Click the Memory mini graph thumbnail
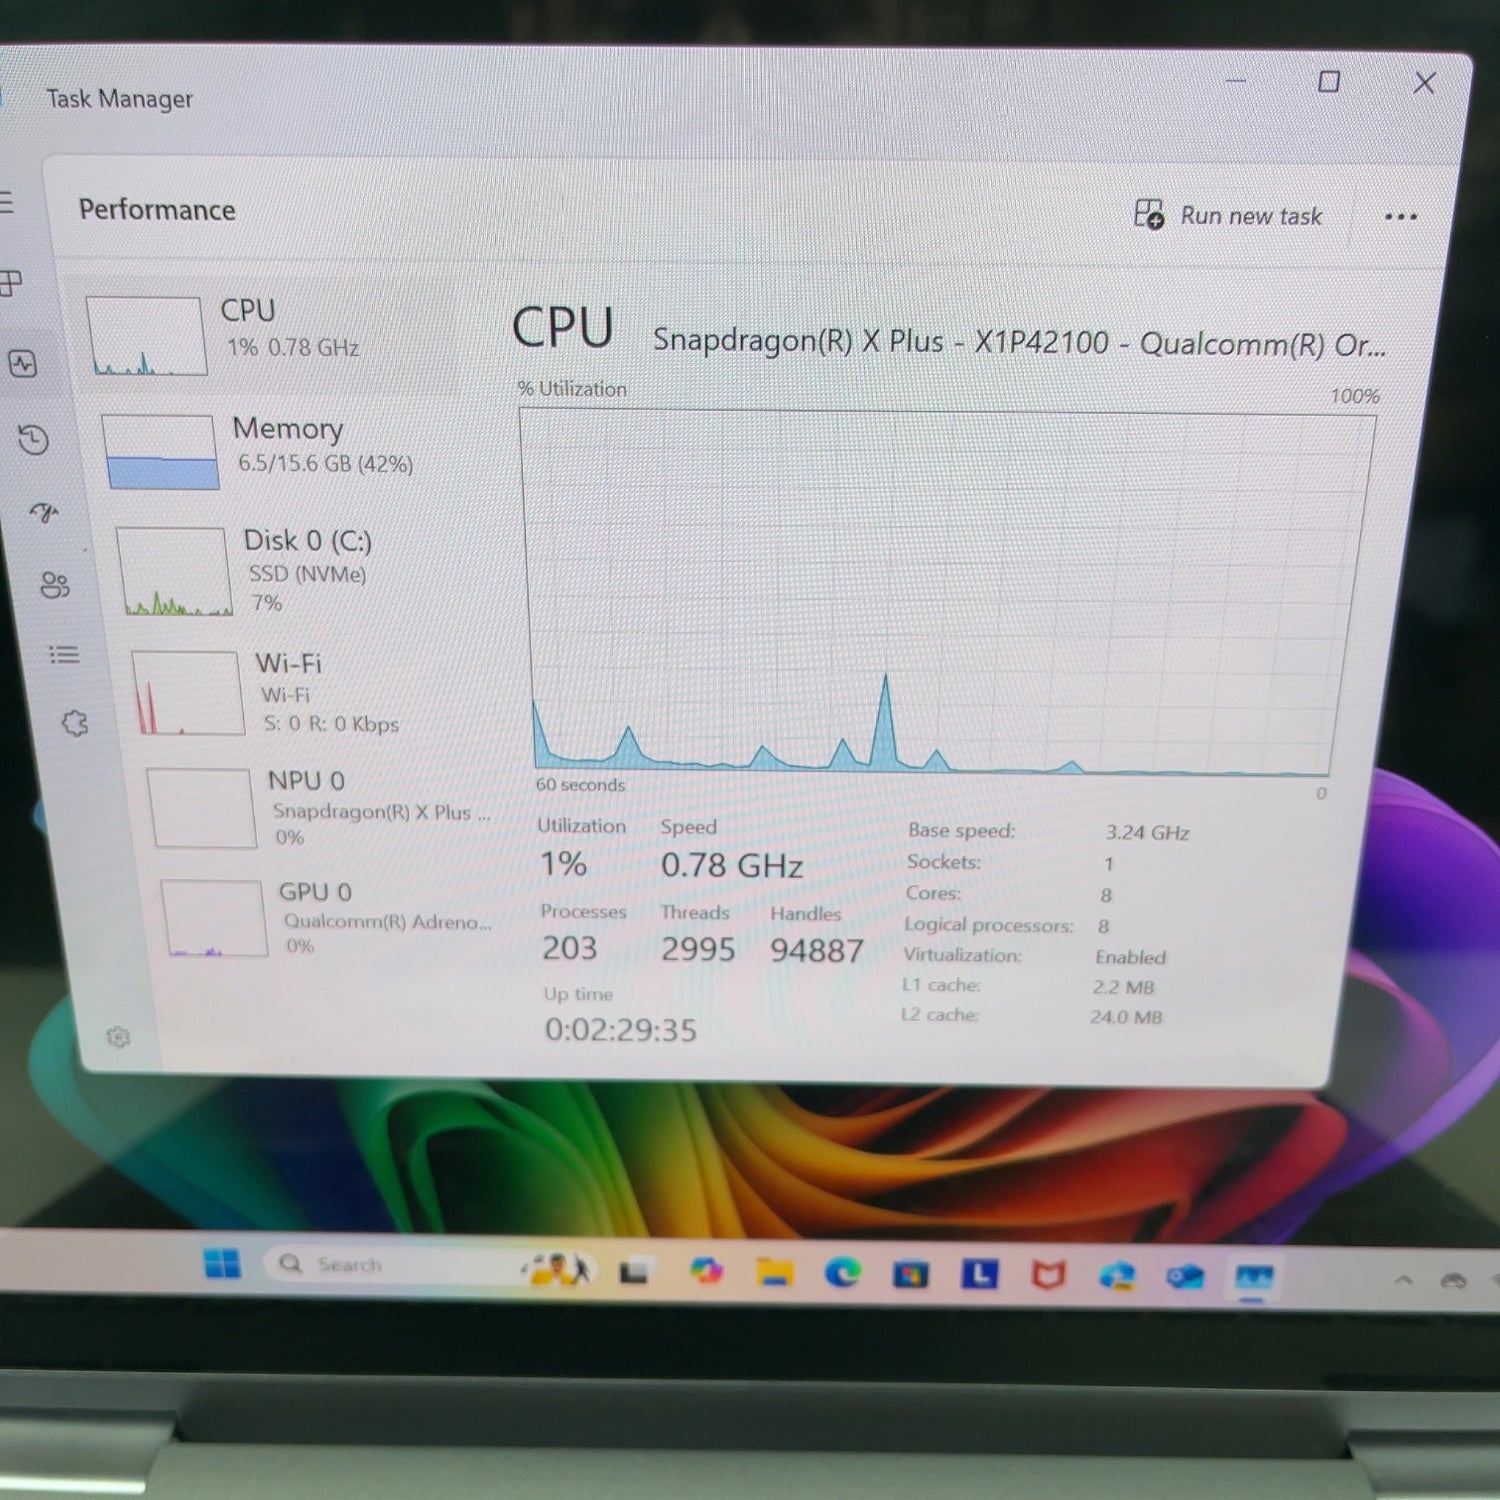This screenshot has height=1500, width=1500. click(x=160, y=452)
